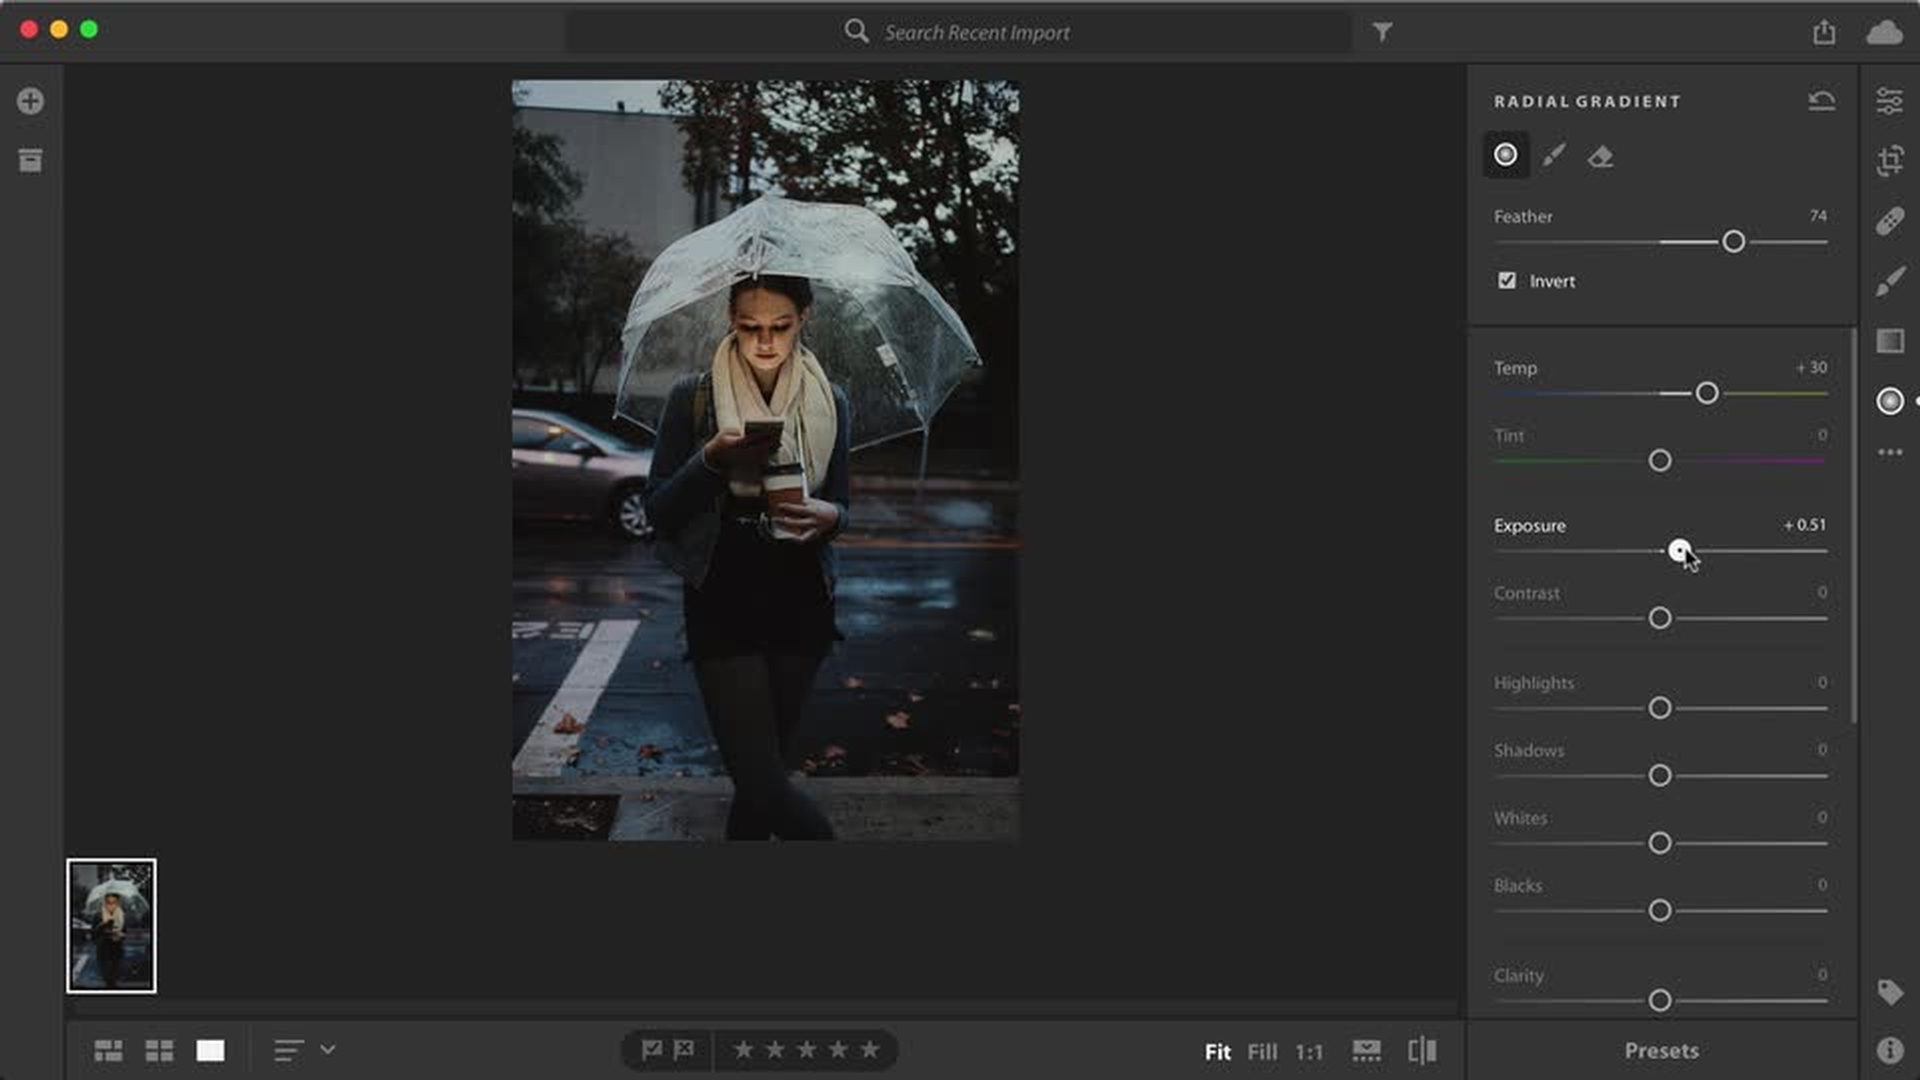This screenshot has width=1920, height=1080.
Task: Click the Exposure slider handle
Action: (x=1679, y=550)
